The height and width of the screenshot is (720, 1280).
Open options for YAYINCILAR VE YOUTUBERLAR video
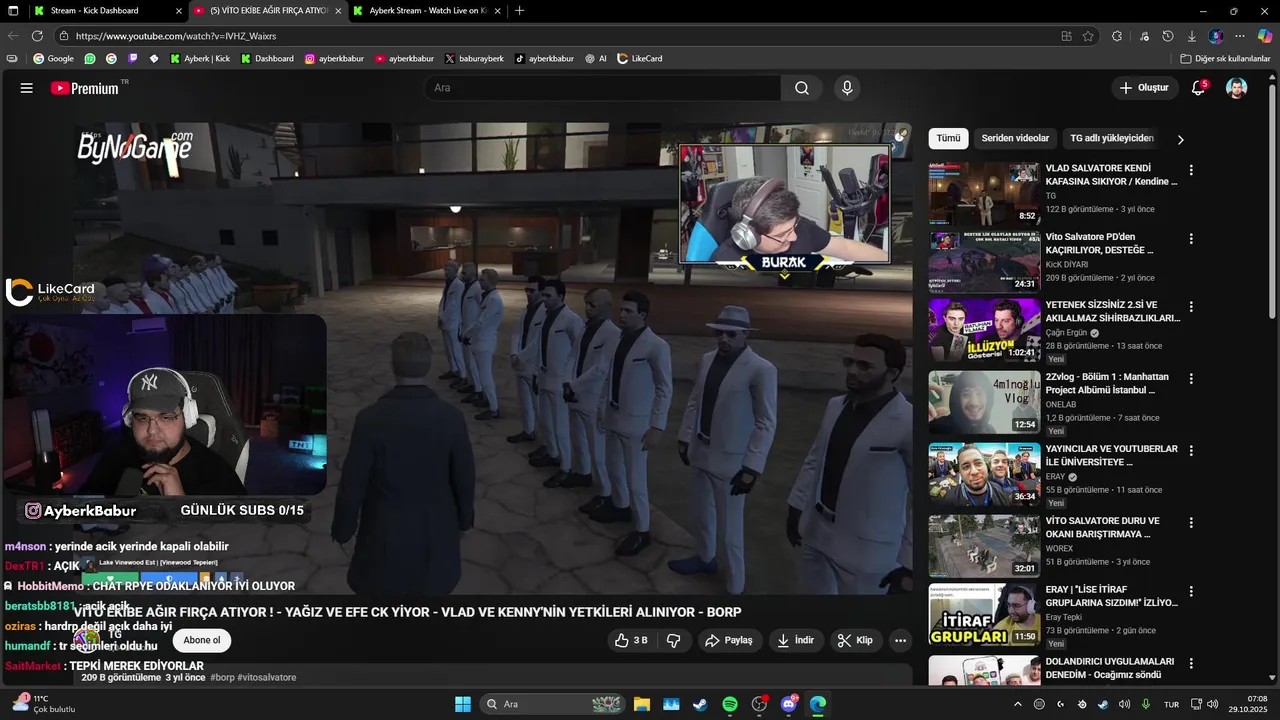tap(1190, 451)
